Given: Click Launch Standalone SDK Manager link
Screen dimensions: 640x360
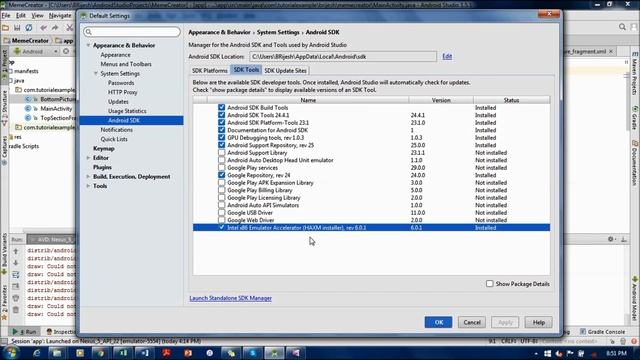Looking at the screenshot, I should click(231, 298).
